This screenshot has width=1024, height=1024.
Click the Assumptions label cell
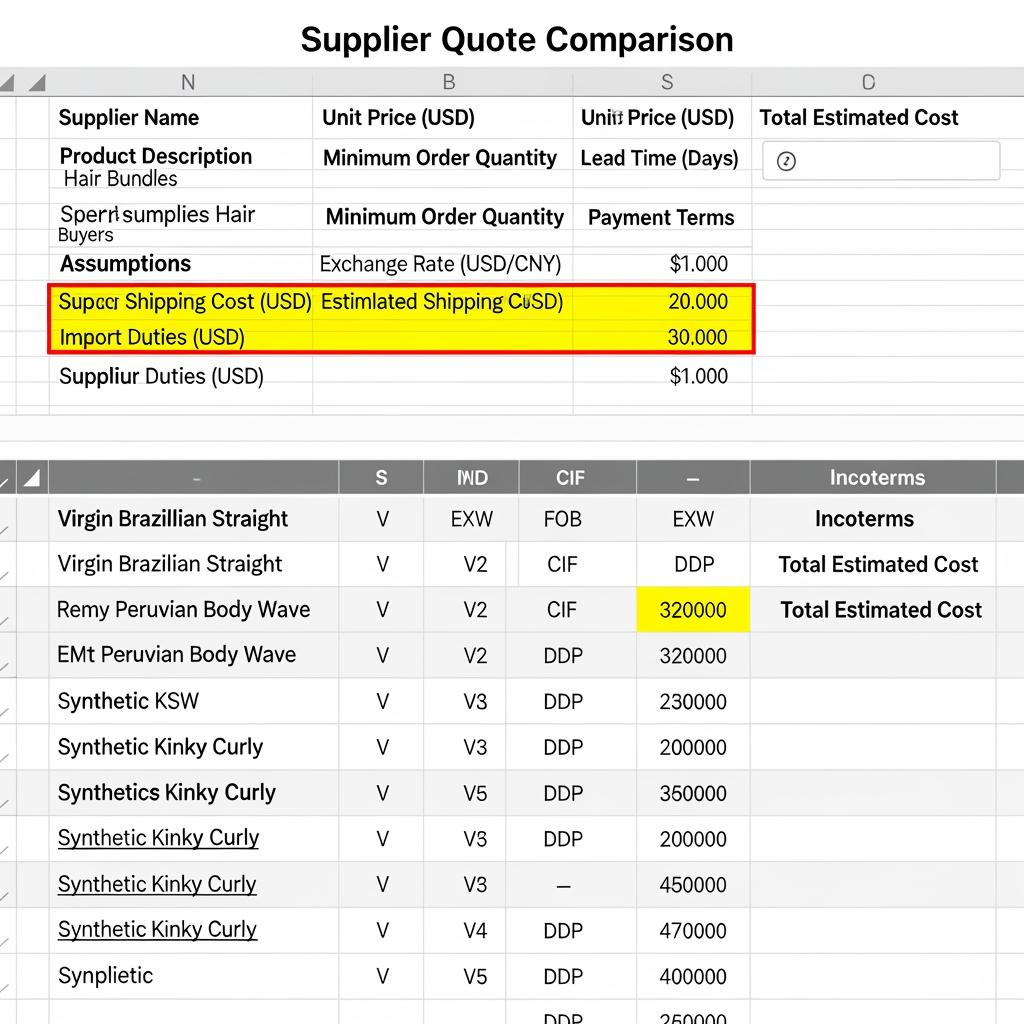(x=125, y=264)
